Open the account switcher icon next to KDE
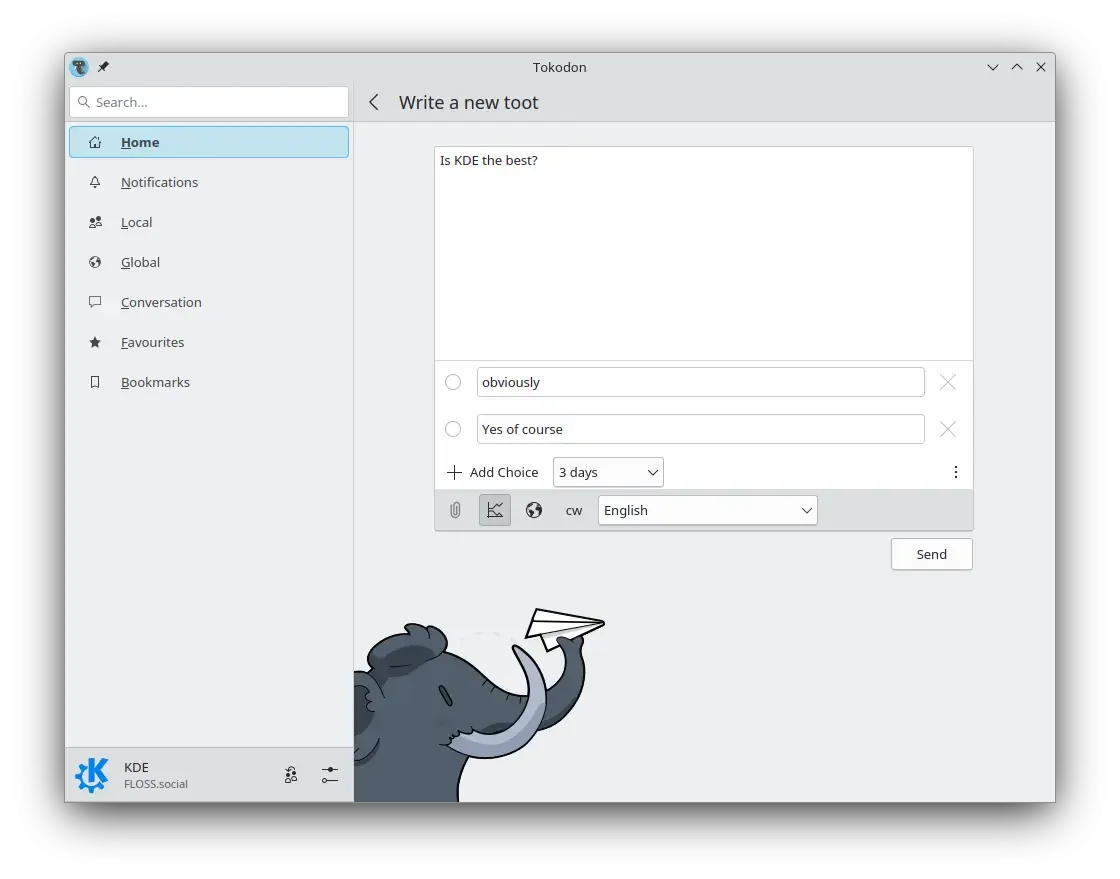 [x=291, y=775]
